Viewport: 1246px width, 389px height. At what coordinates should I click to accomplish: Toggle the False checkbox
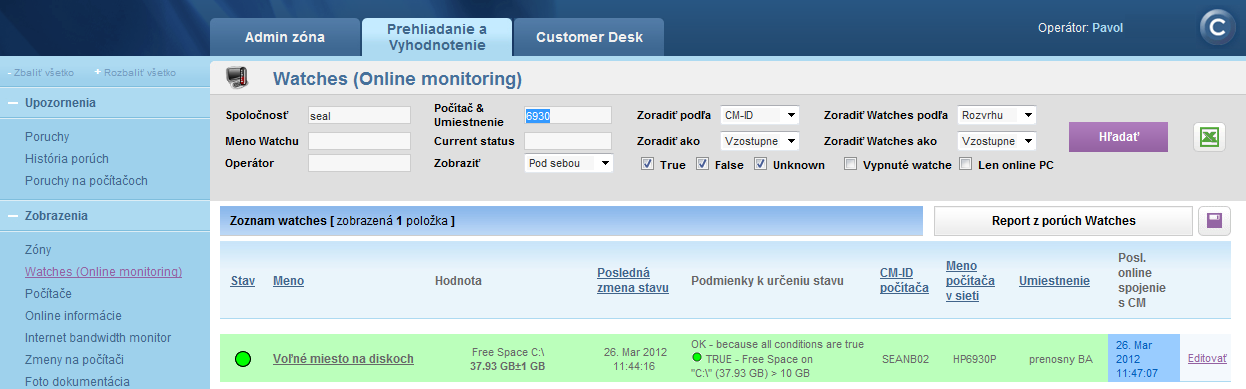pos(703,164)
